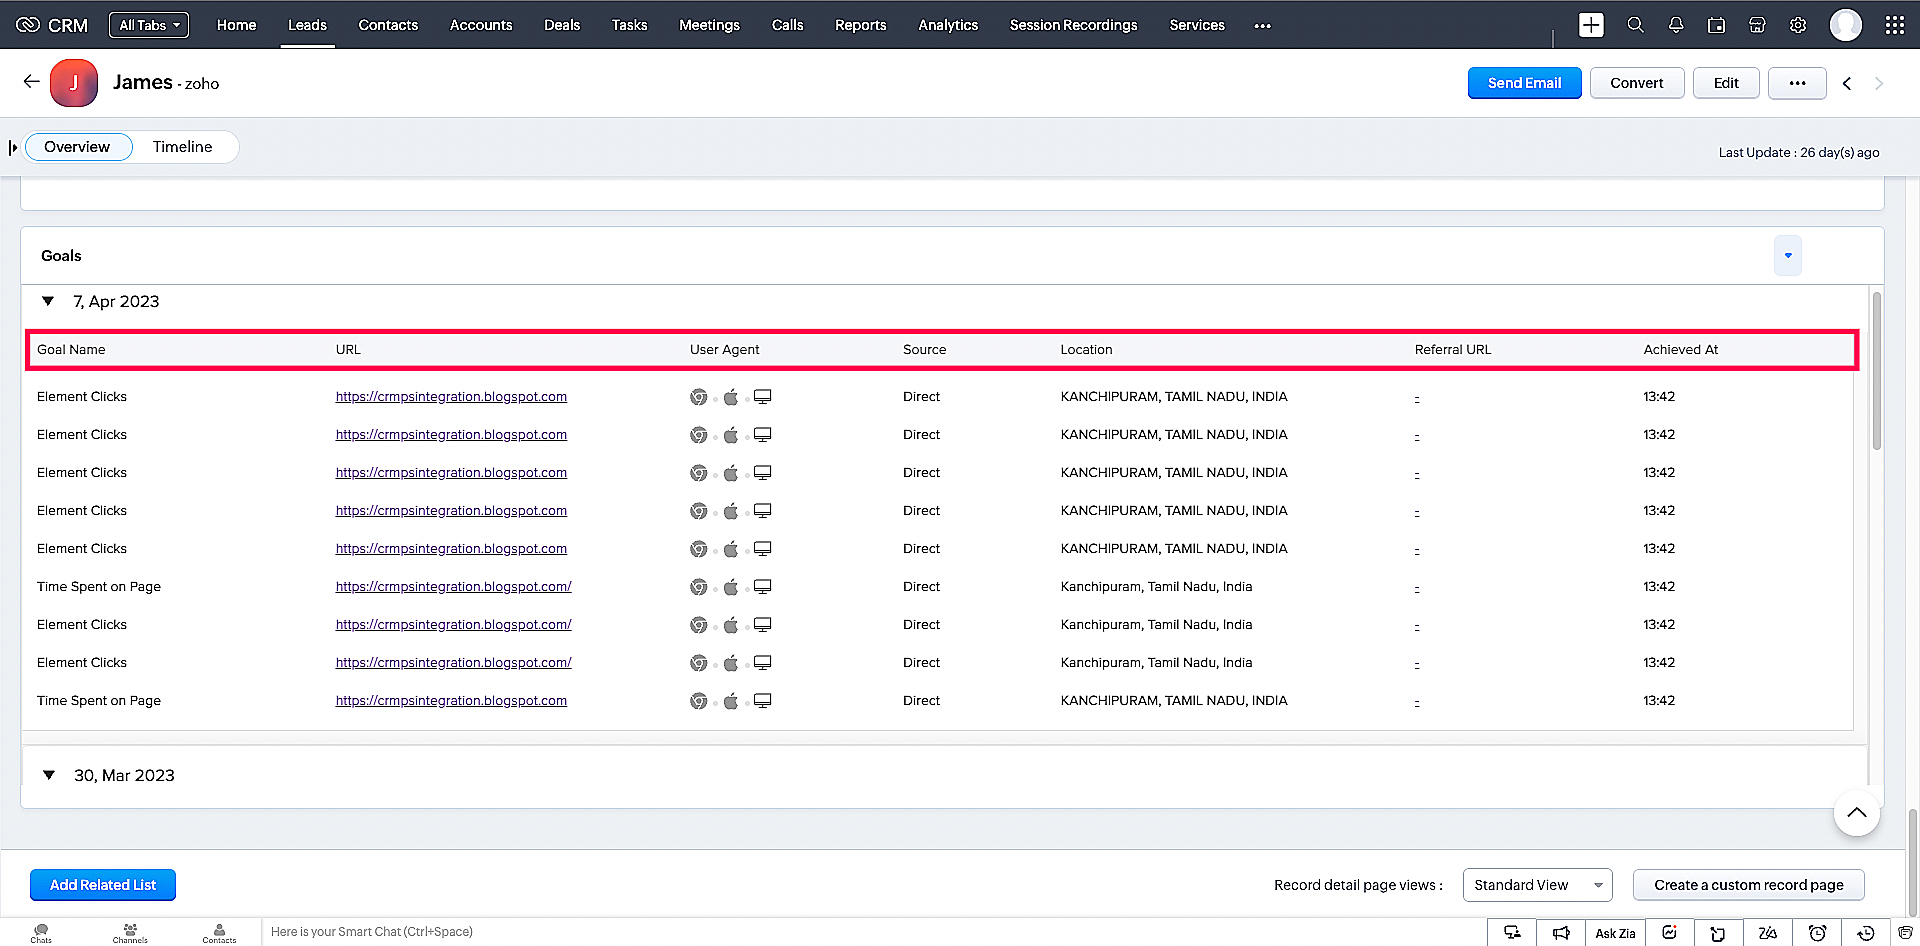Open the reminders alarm clock icon
The height and width of the screenshot is (946, 1920).
1817,933
